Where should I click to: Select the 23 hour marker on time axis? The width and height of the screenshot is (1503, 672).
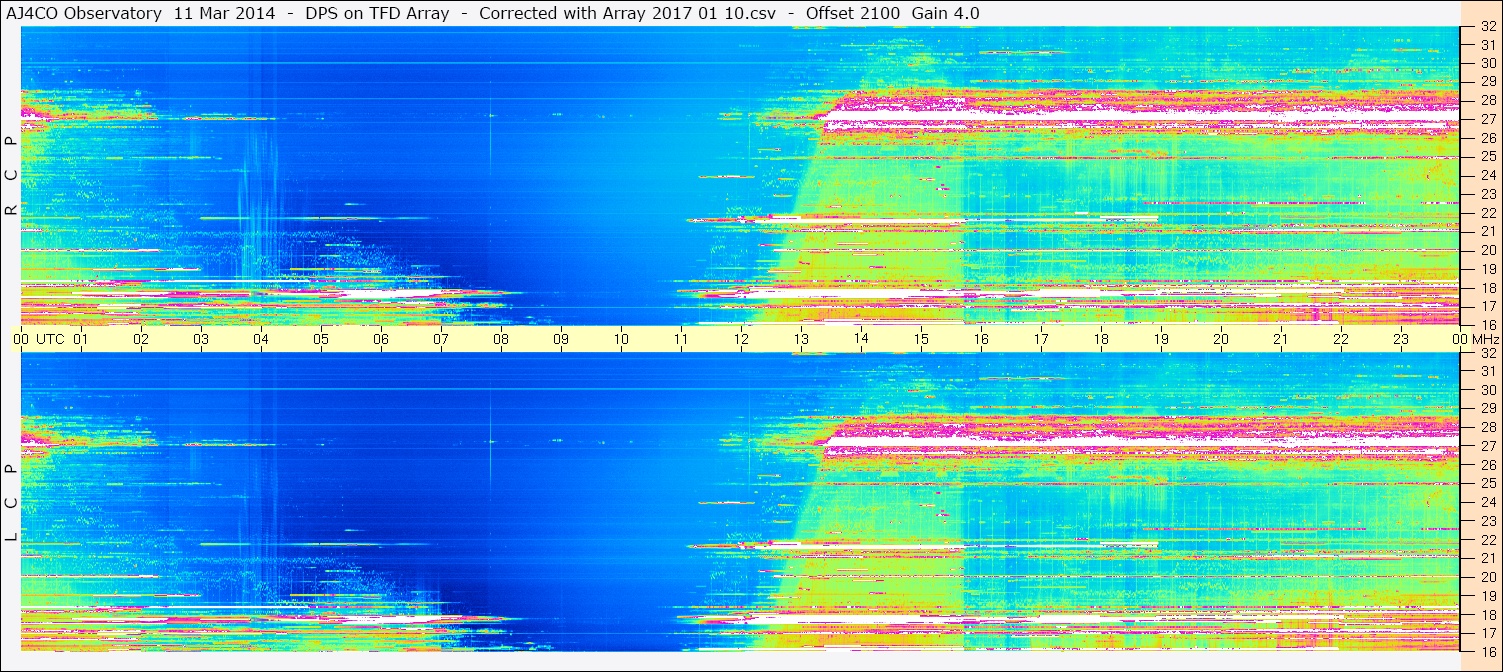(1401, 339)
